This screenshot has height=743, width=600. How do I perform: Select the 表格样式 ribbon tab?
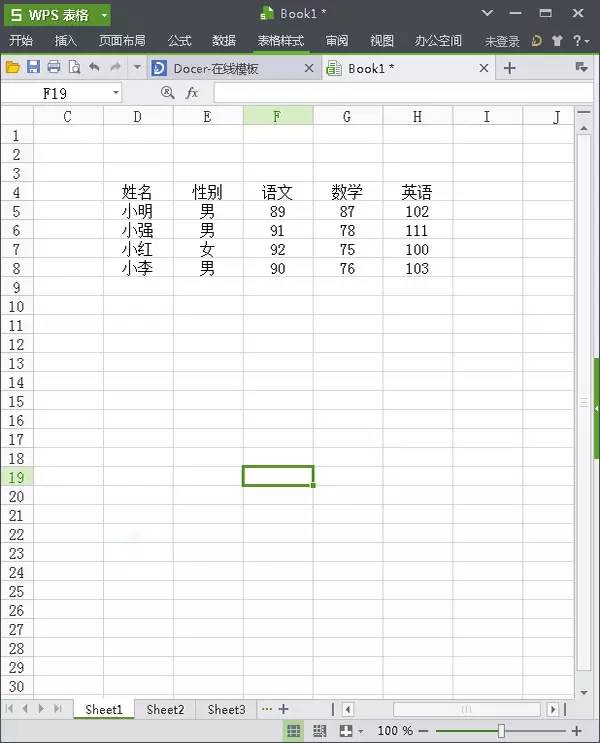(281, 41)
